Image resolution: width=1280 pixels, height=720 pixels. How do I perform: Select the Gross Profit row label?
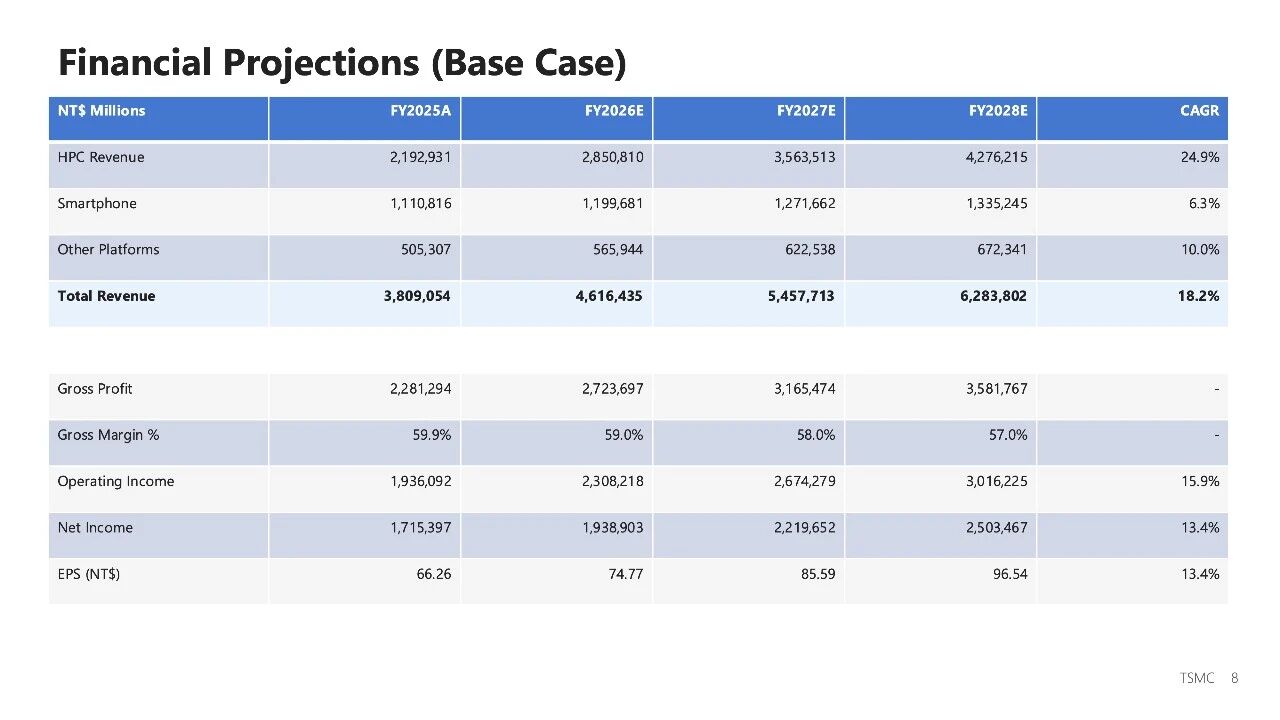tap(95, 388)
